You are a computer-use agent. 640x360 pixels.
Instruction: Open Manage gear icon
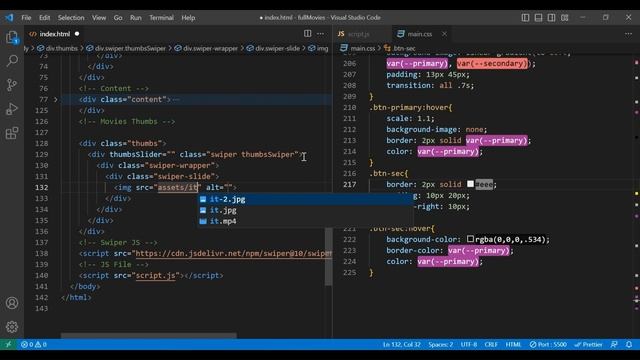pos(12,327)
